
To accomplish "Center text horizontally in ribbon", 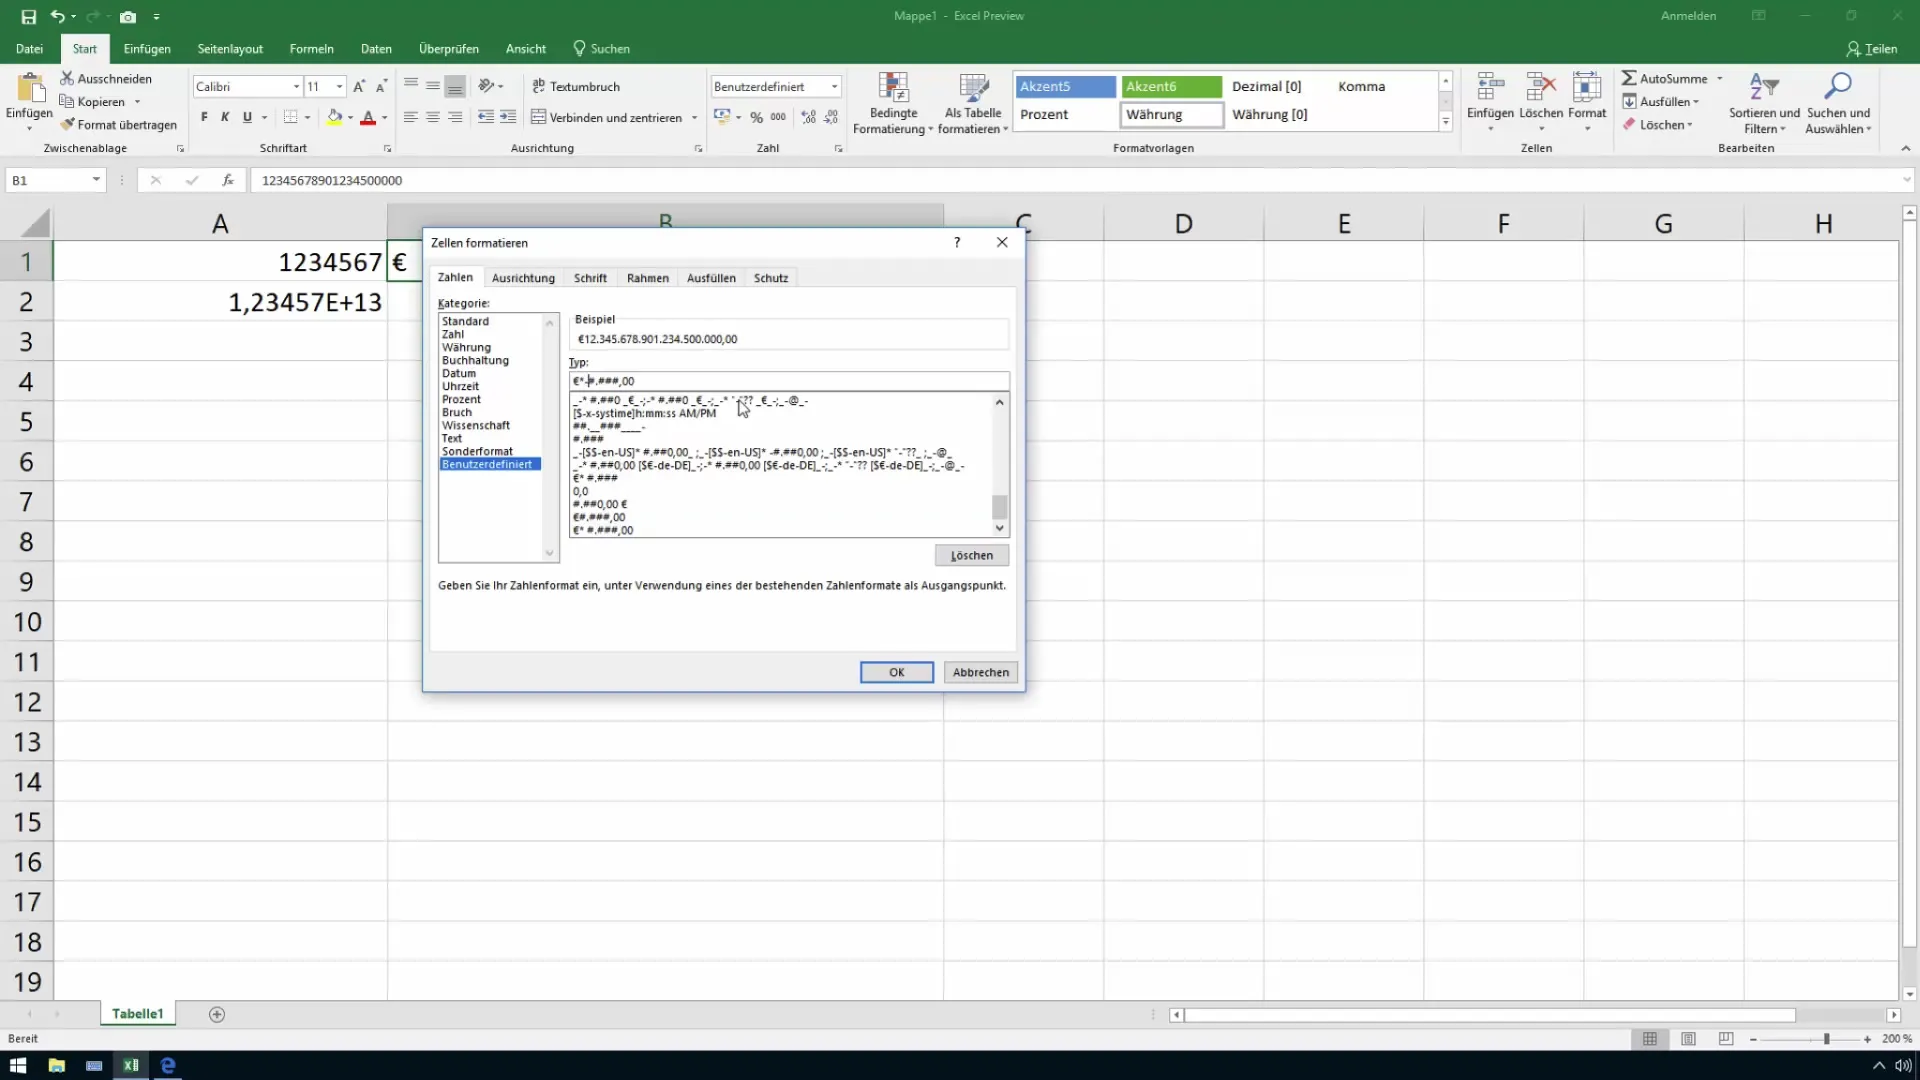I will (433, 117).
